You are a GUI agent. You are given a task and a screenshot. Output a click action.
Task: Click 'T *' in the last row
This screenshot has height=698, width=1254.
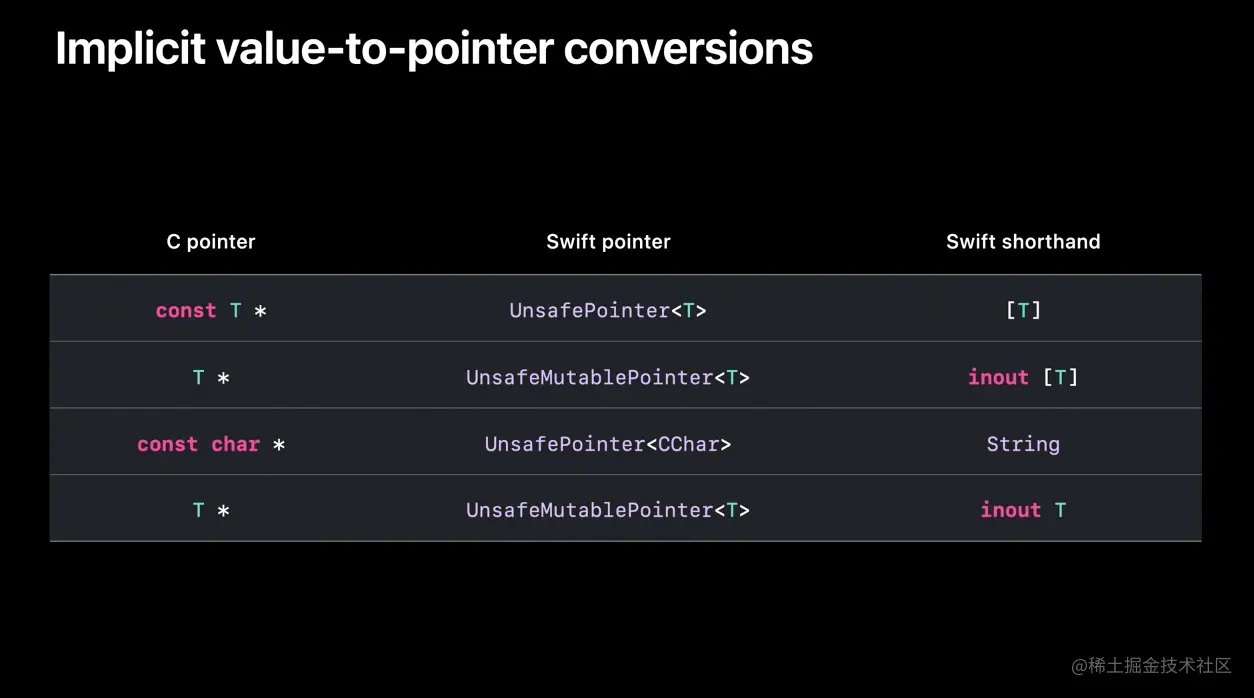click(211, 511)
